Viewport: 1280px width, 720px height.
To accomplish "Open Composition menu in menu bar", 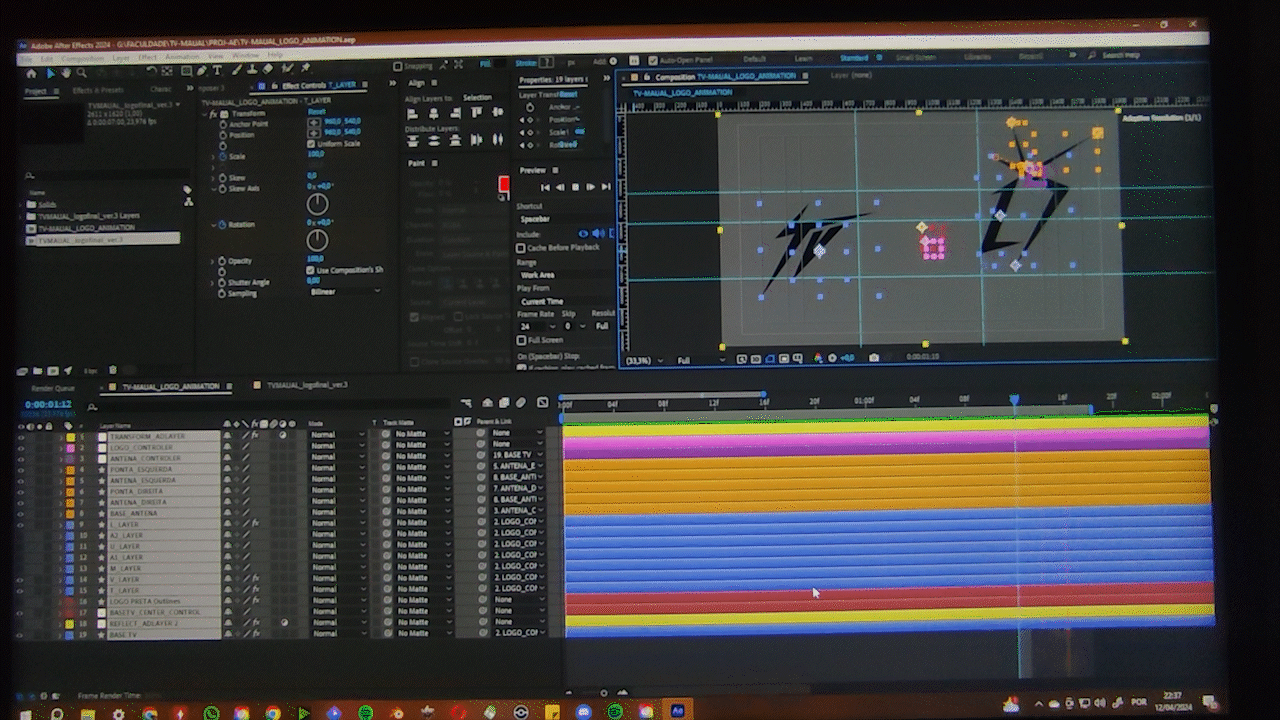I will click(83, 58).
